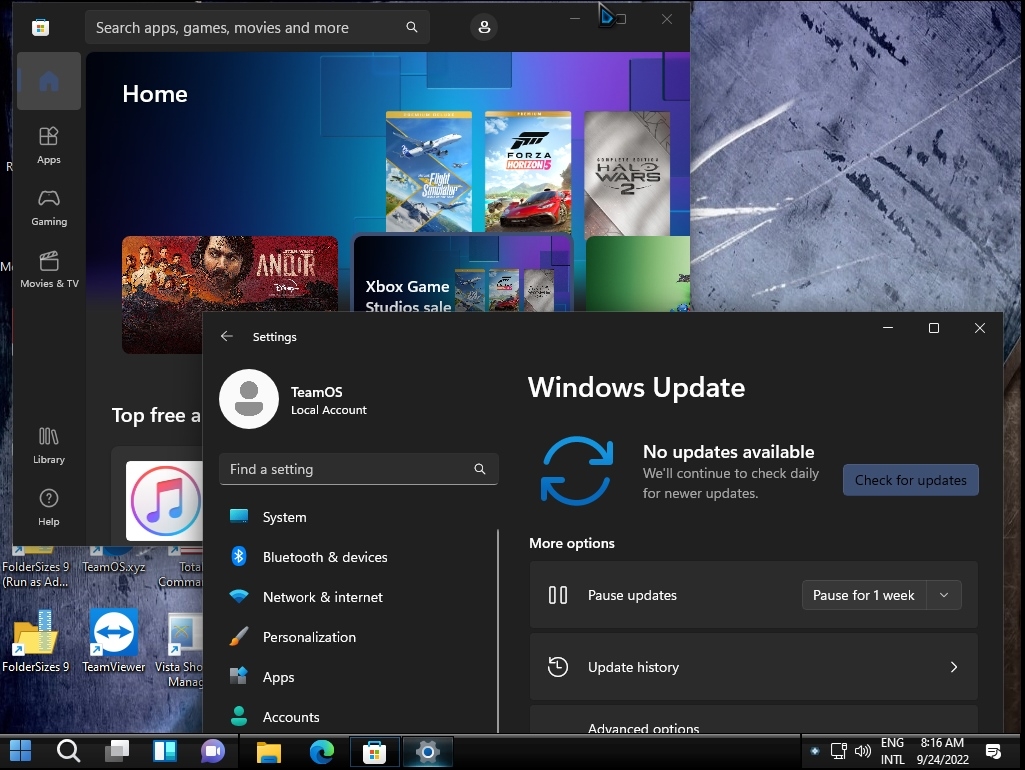Open the Pause for 1 week dropdown
1025x770 pixels.
pos(943,595)
